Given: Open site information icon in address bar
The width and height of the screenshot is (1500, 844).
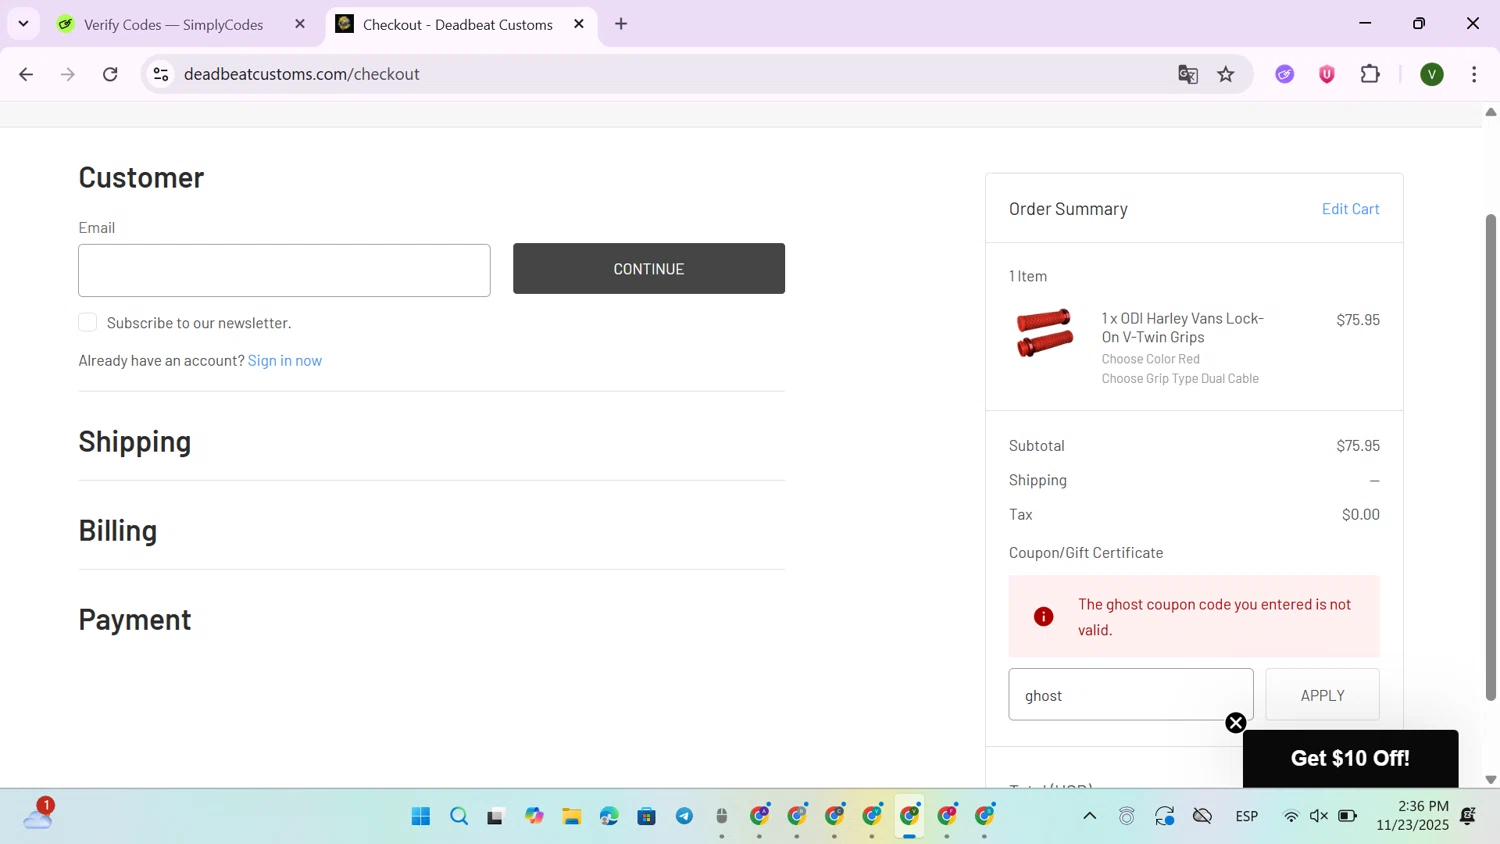Looking at the screenshot, I should (161, 74).
